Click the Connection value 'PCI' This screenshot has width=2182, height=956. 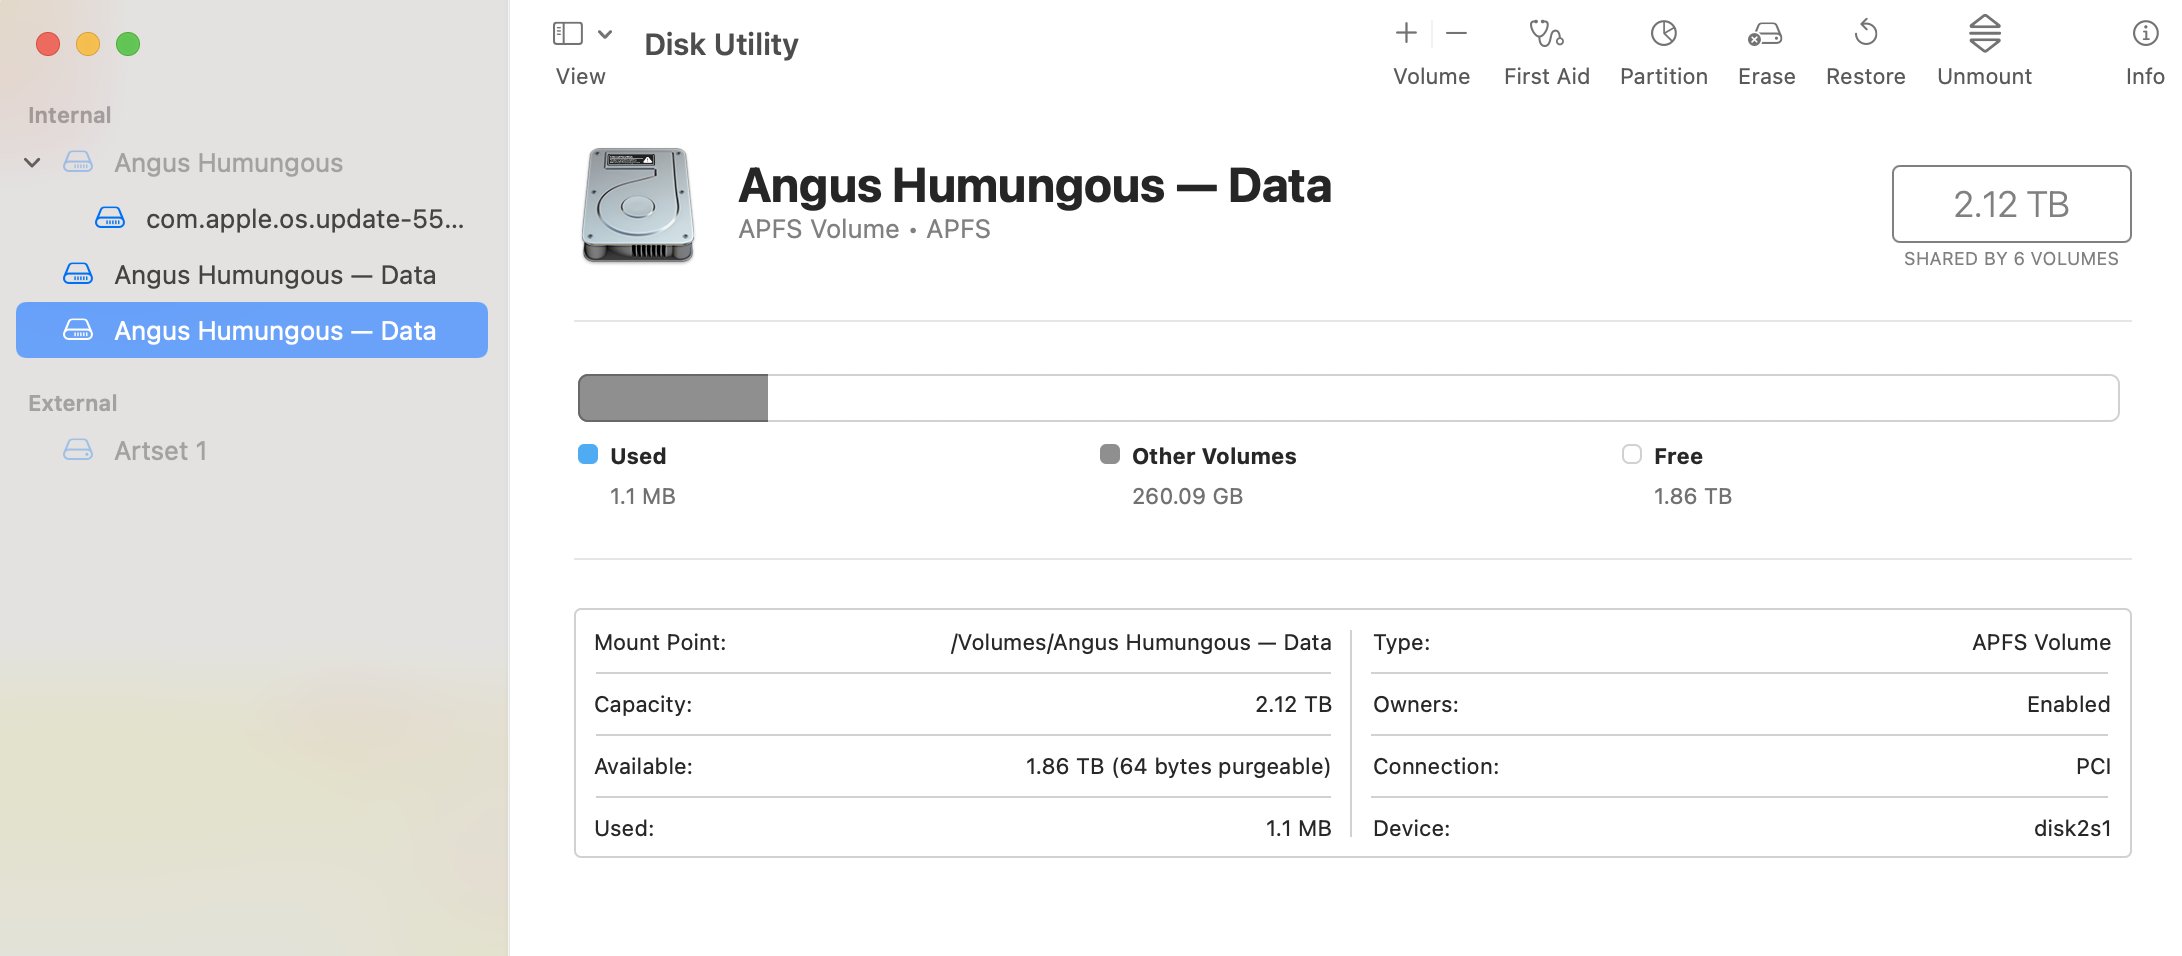coord(2093,766)
